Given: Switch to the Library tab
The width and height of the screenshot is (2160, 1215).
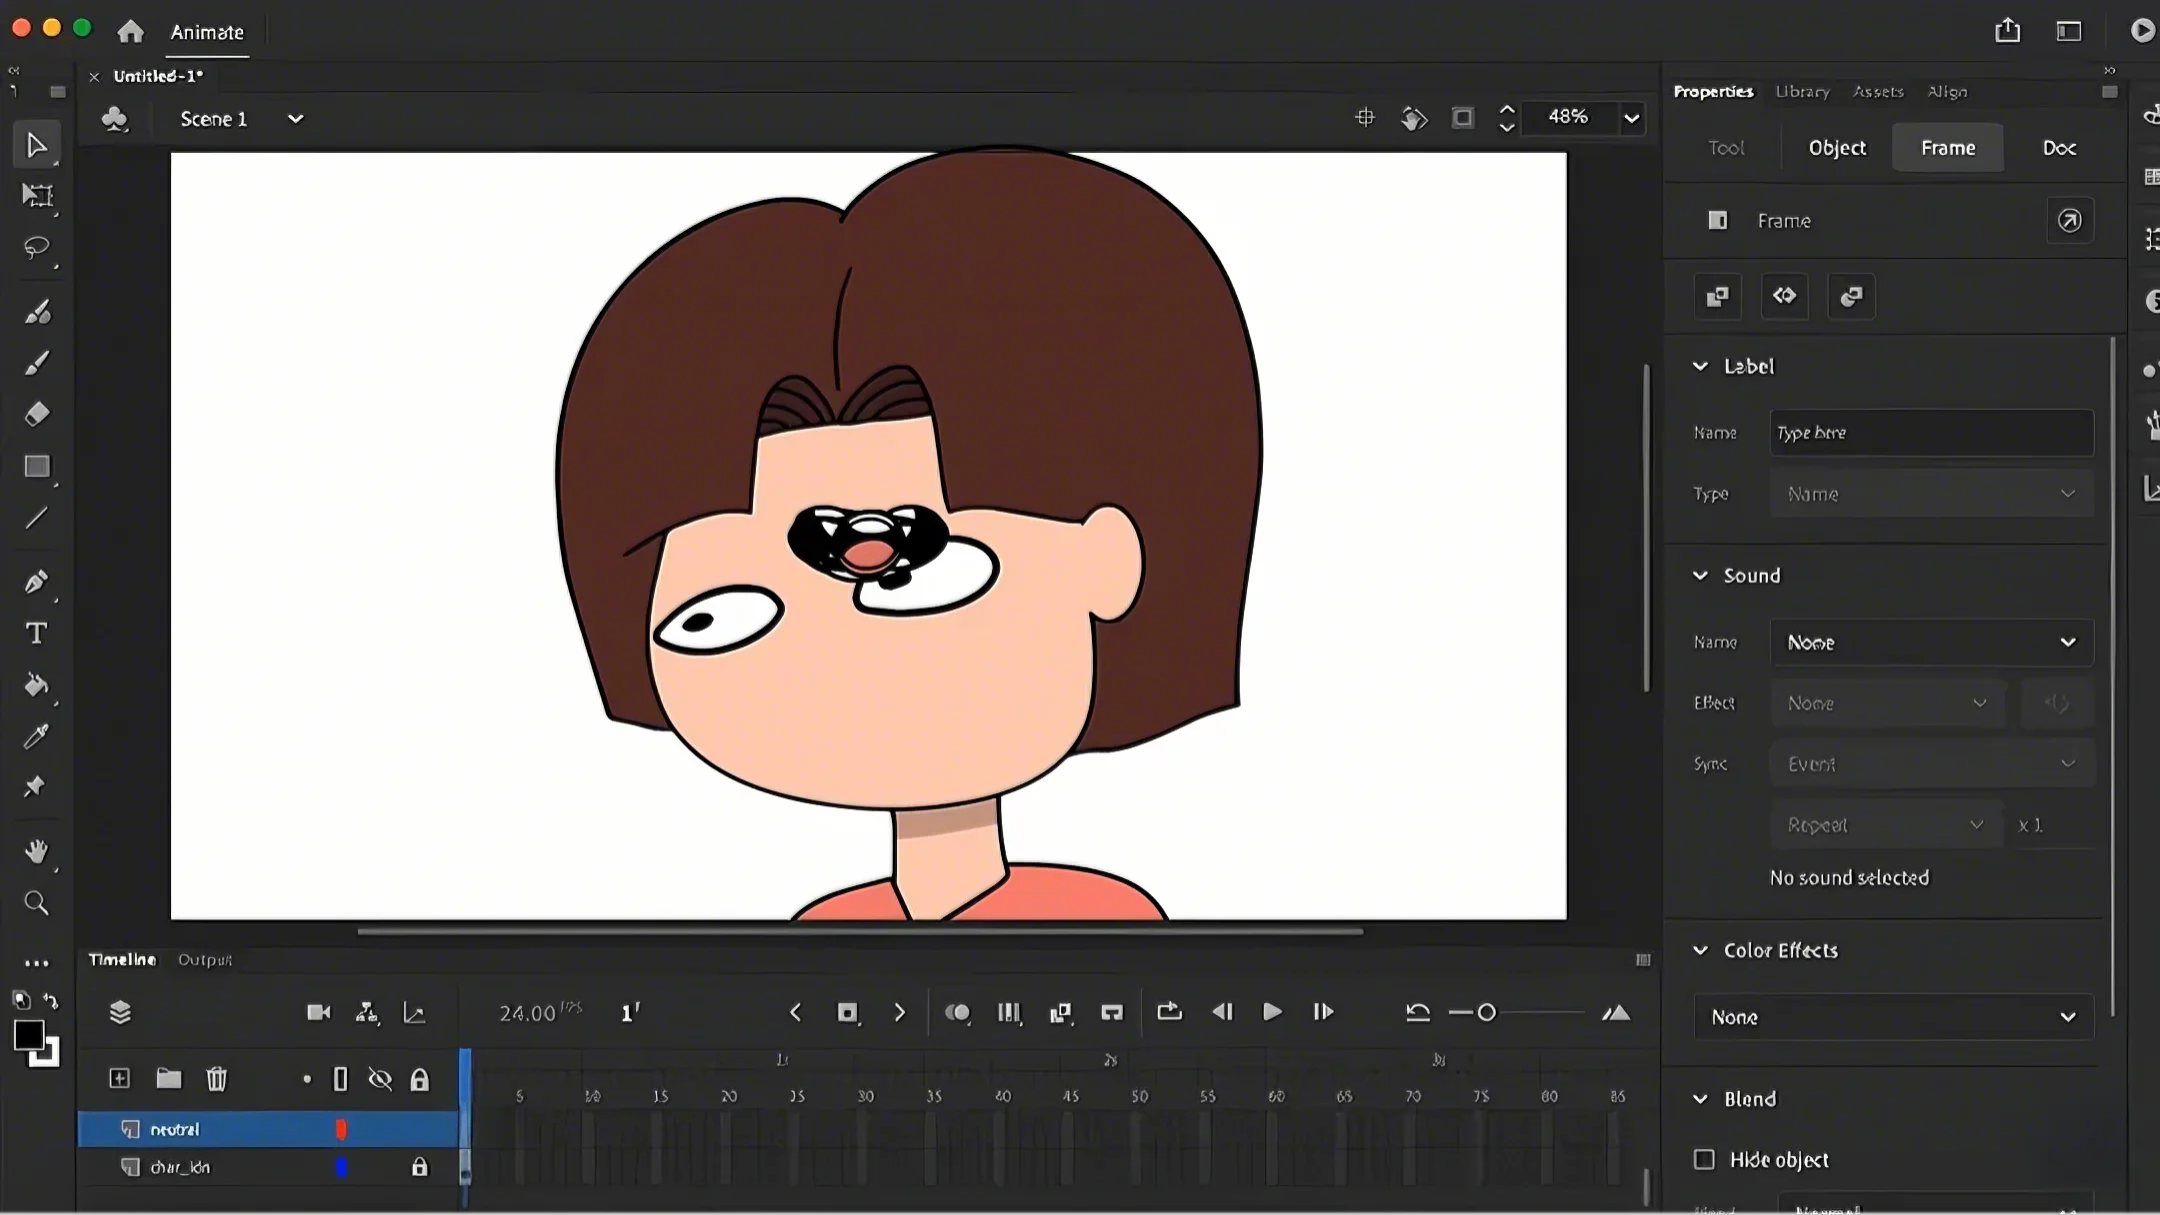Looking at the screenshot, I should coord(1802,91).
